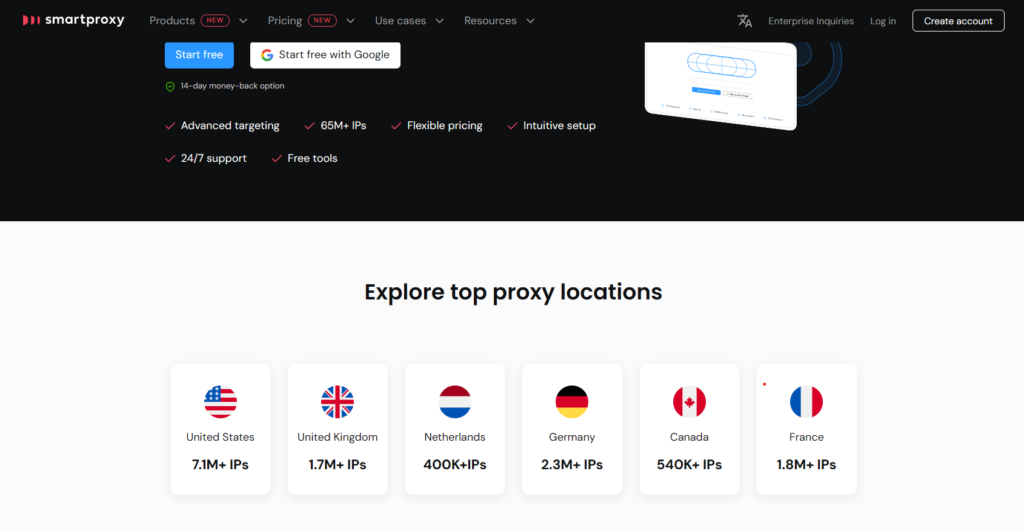Click Start free with Google button
The width and height of the screenshot is (1024, 531).
pyautogui.click(x=325, y=55)
